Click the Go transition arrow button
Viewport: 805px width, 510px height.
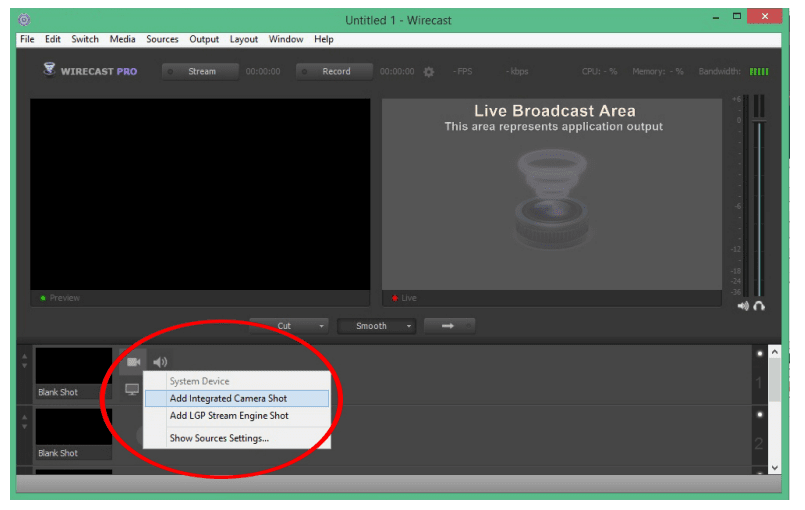449,326
